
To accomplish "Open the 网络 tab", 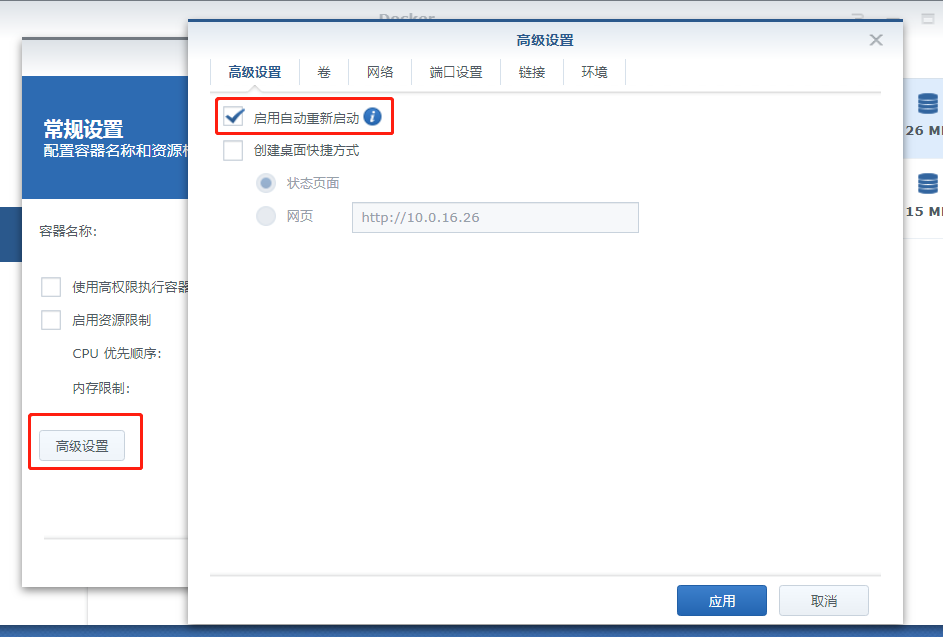I will point(380,72).
